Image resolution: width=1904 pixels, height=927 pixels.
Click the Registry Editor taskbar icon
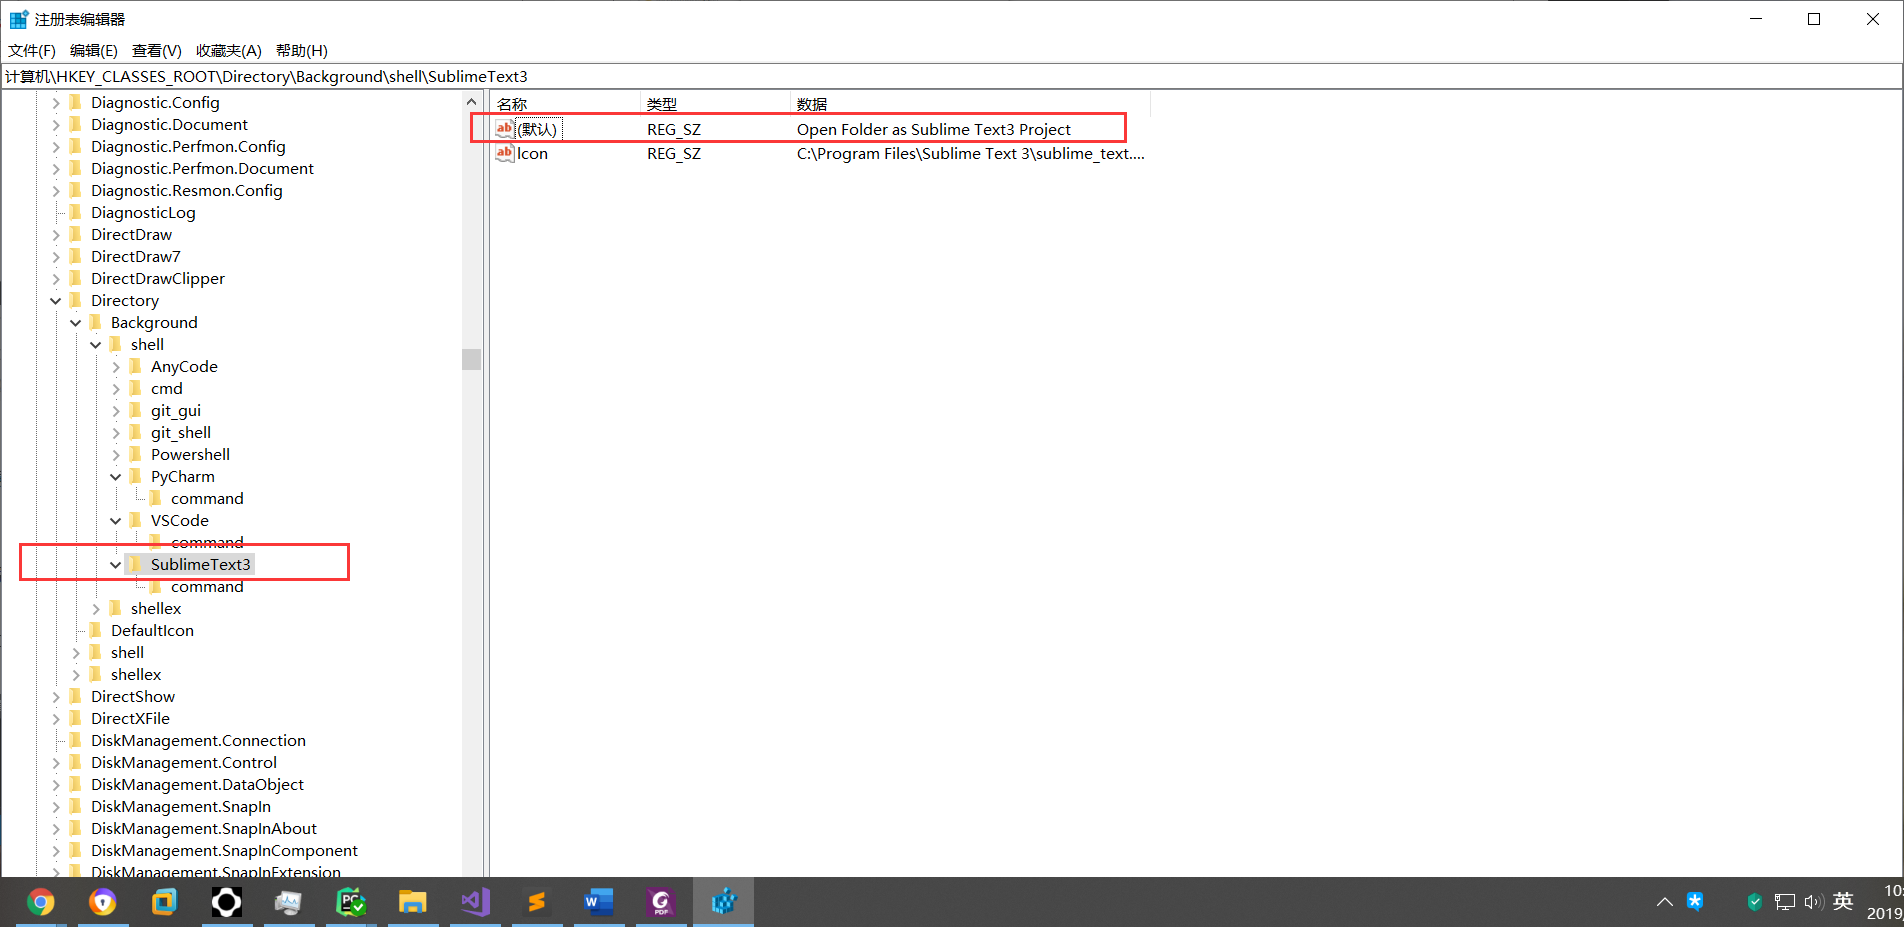click(723, 903)
